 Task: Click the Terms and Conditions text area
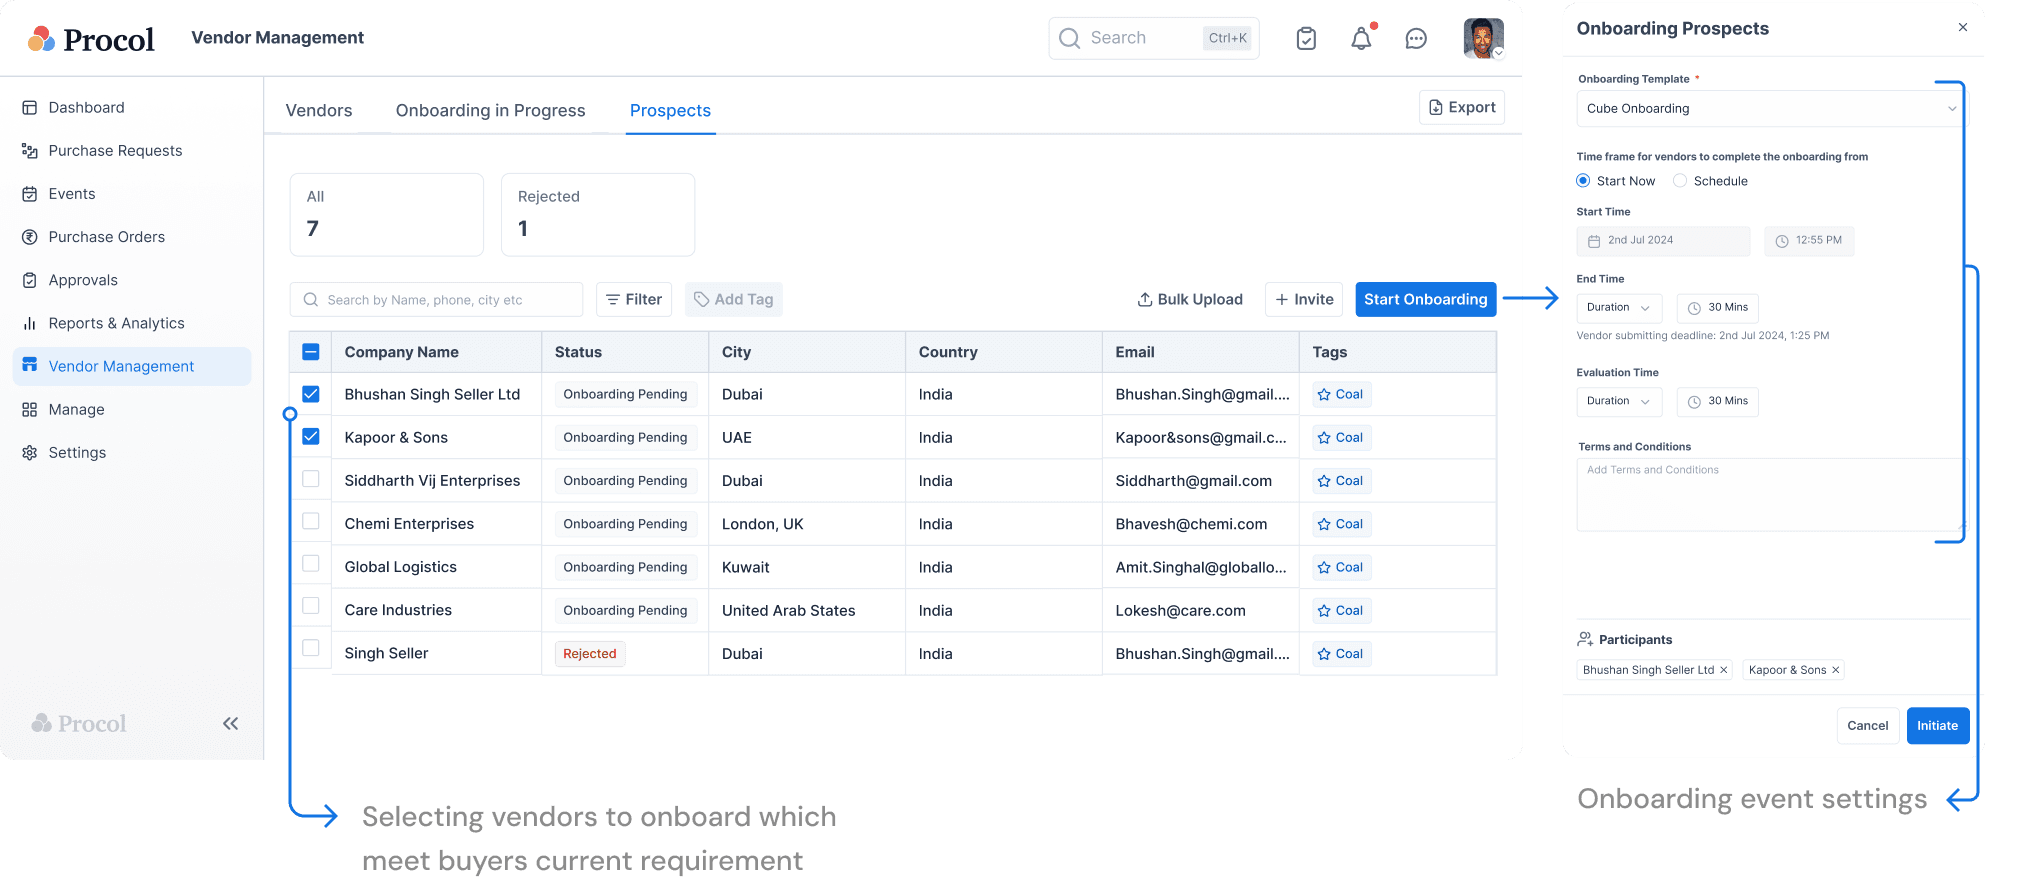1771,495
